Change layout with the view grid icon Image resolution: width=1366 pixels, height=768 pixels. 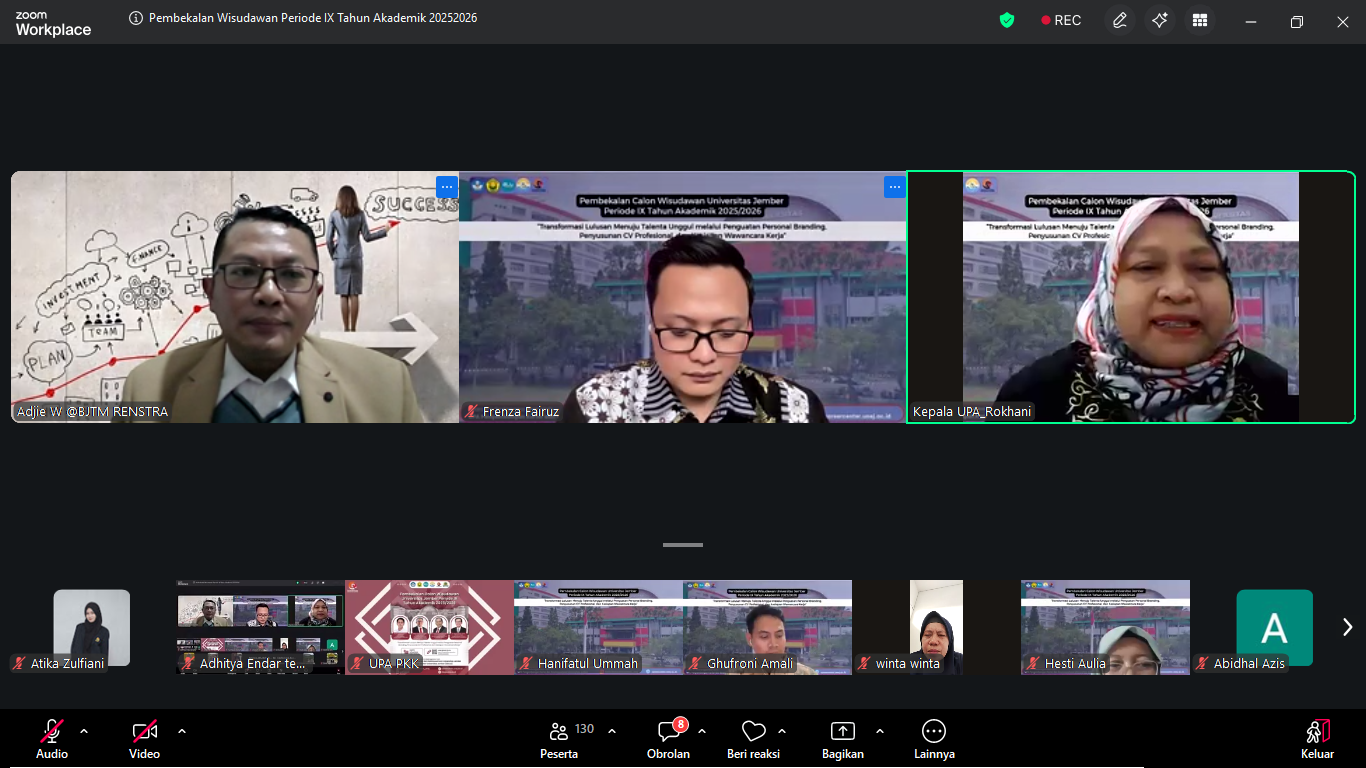(1200, 20)
